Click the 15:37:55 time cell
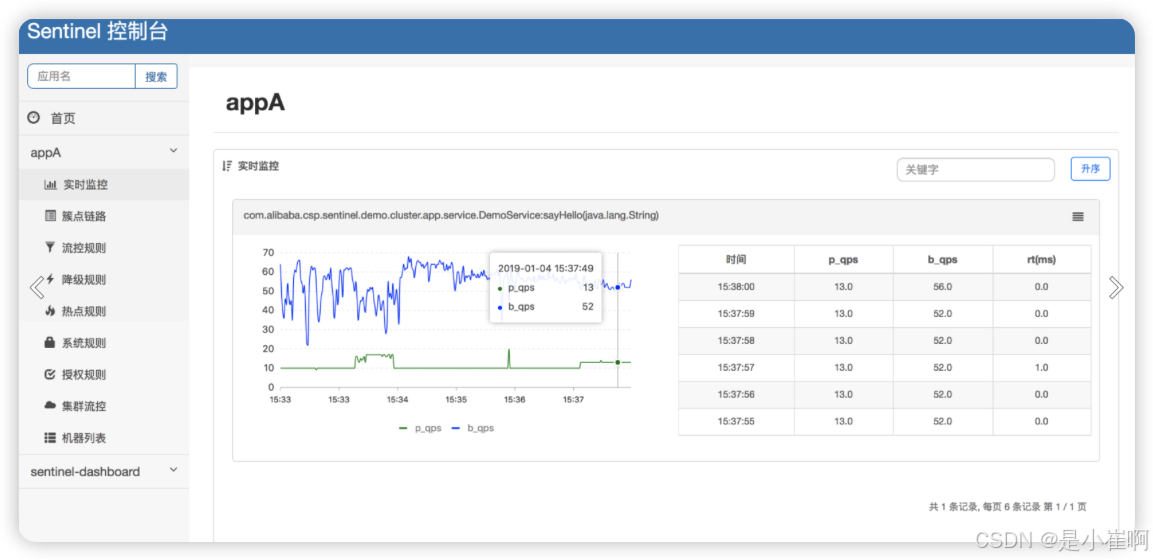 pyautogui.click(x=736, y=422)
